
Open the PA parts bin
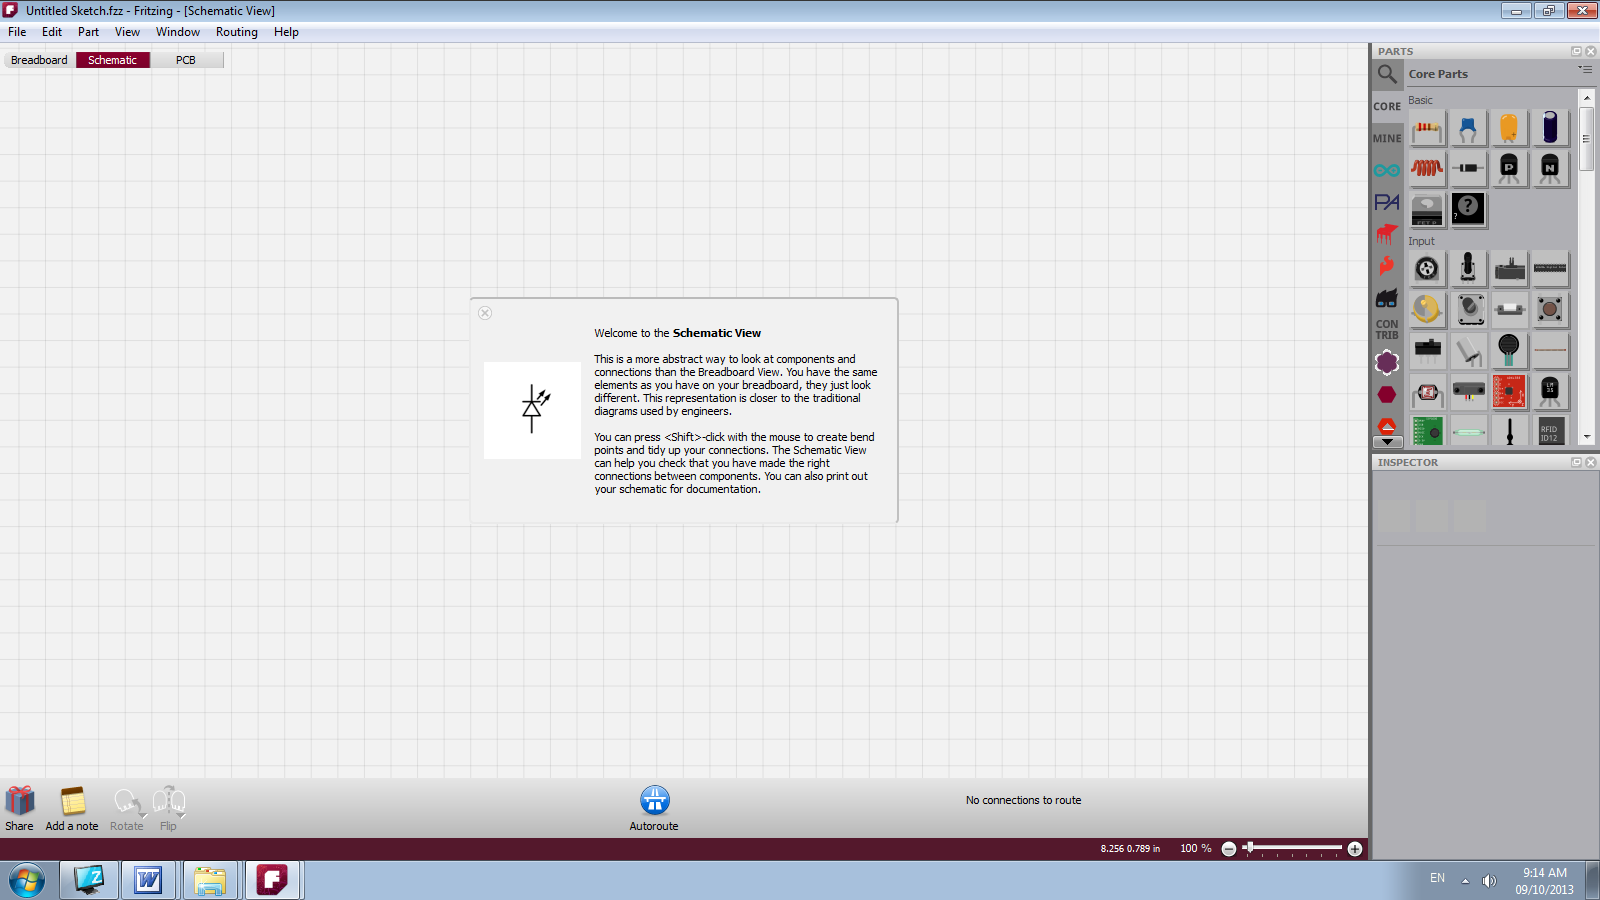coord(1387,202)
